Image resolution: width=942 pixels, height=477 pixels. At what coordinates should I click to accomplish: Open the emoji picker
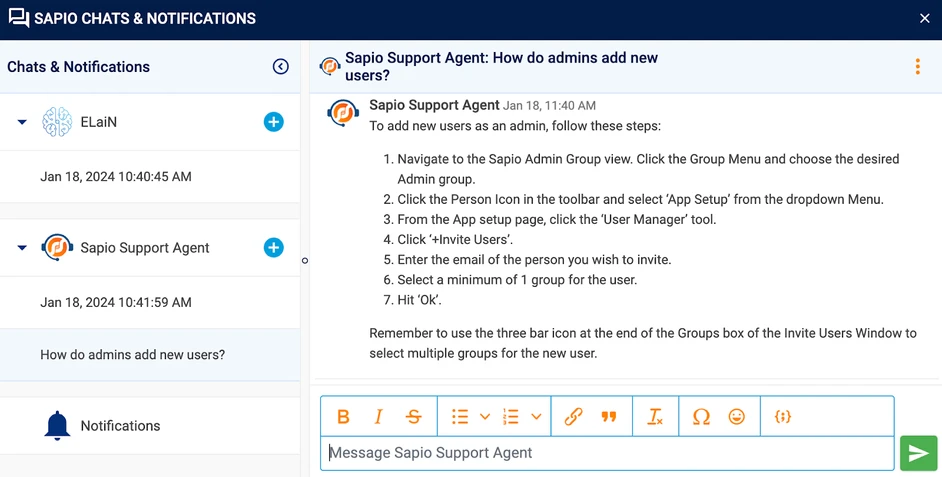[737, 417]
